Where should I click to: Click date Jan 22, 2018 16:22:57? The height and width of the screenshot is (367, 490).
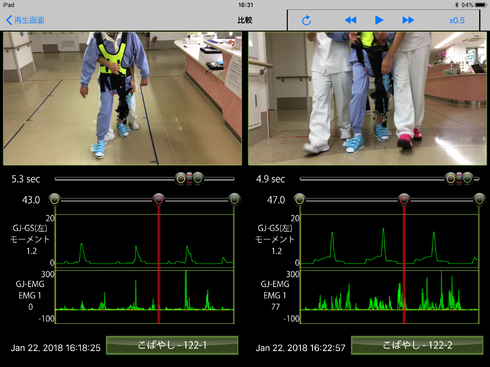300,348
